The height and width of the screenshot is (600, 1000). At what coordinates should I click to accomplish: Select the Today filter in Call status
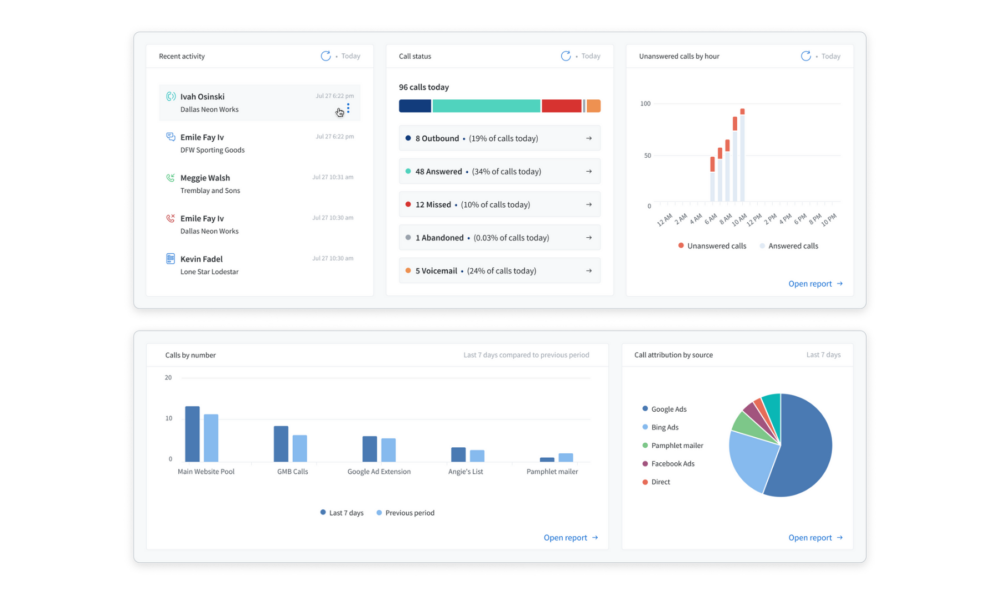(591, 56)
